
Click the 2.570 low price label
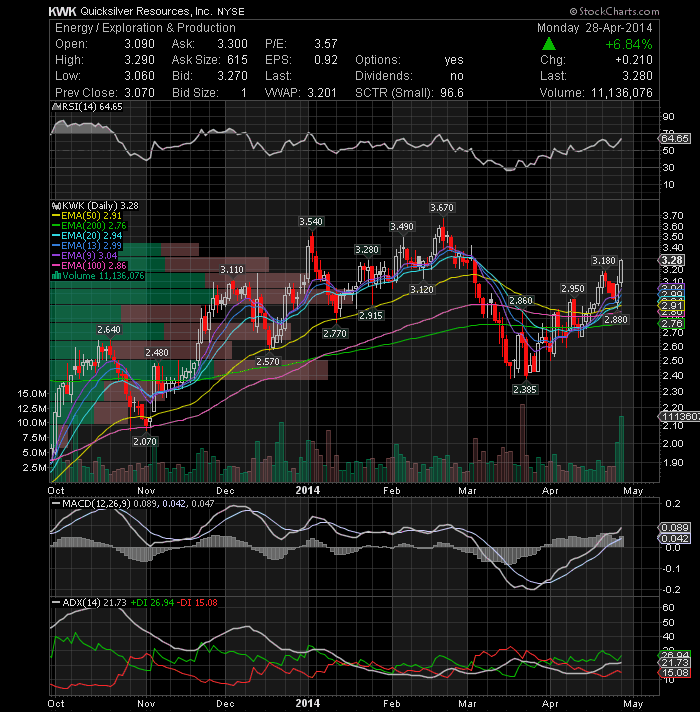268,361
